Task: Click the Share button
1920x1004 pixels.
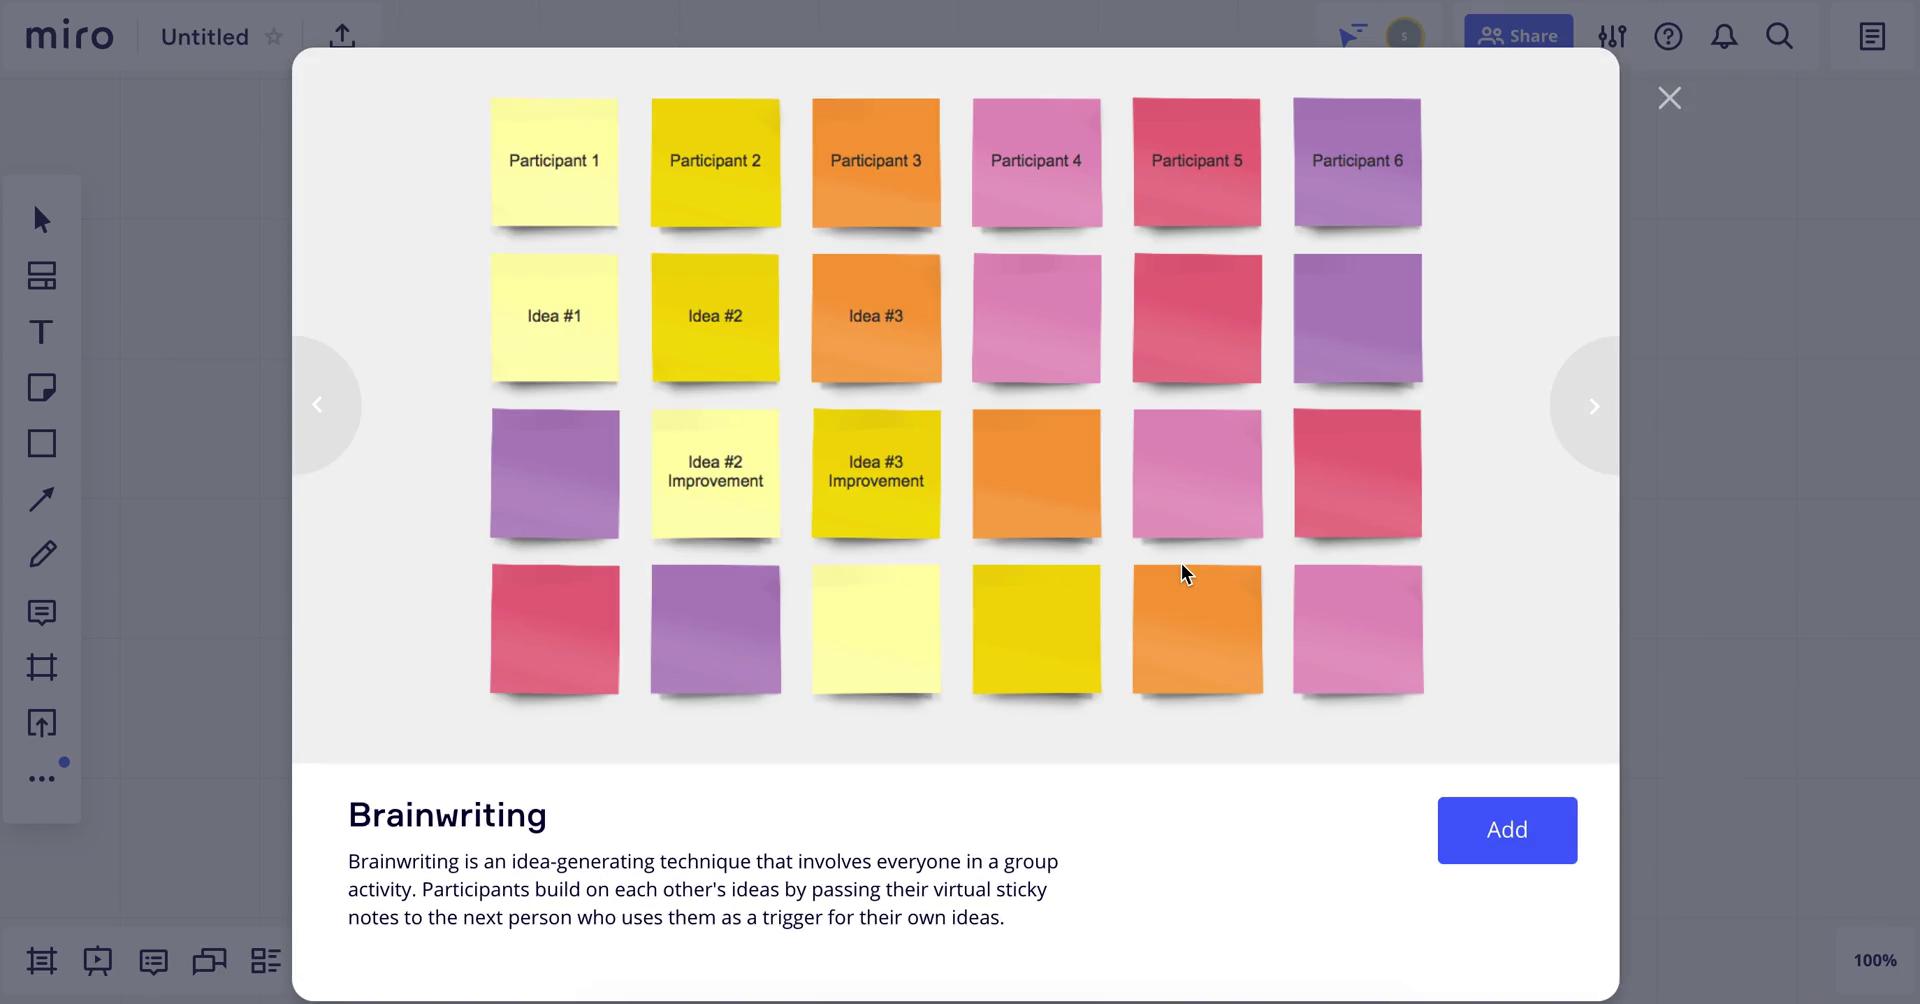Action: point(1518,36)
